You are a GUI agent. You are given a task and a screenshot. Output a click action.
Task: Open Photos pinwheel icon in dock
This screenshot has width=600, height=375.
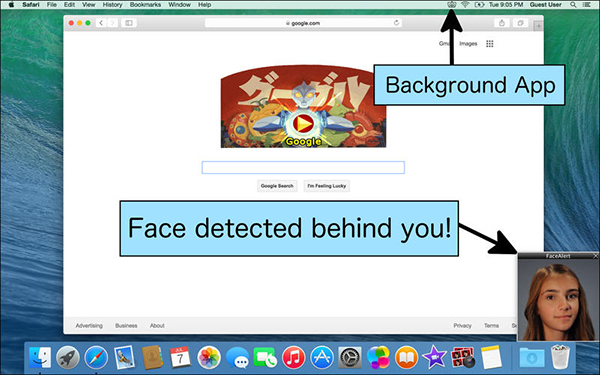pyautogui.click(x=209, y=357)
